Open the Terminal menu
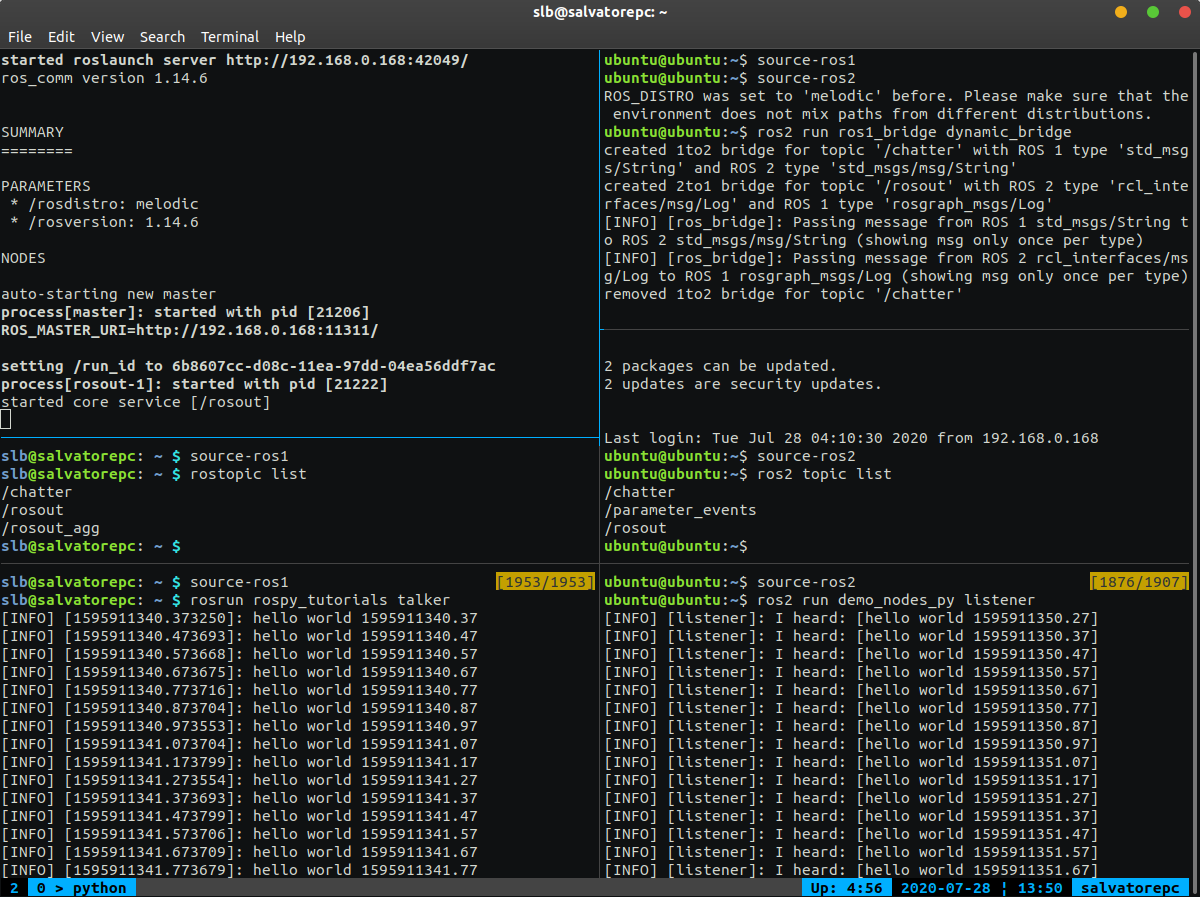The image size is (1200, 897). click(x=230, y=37)
